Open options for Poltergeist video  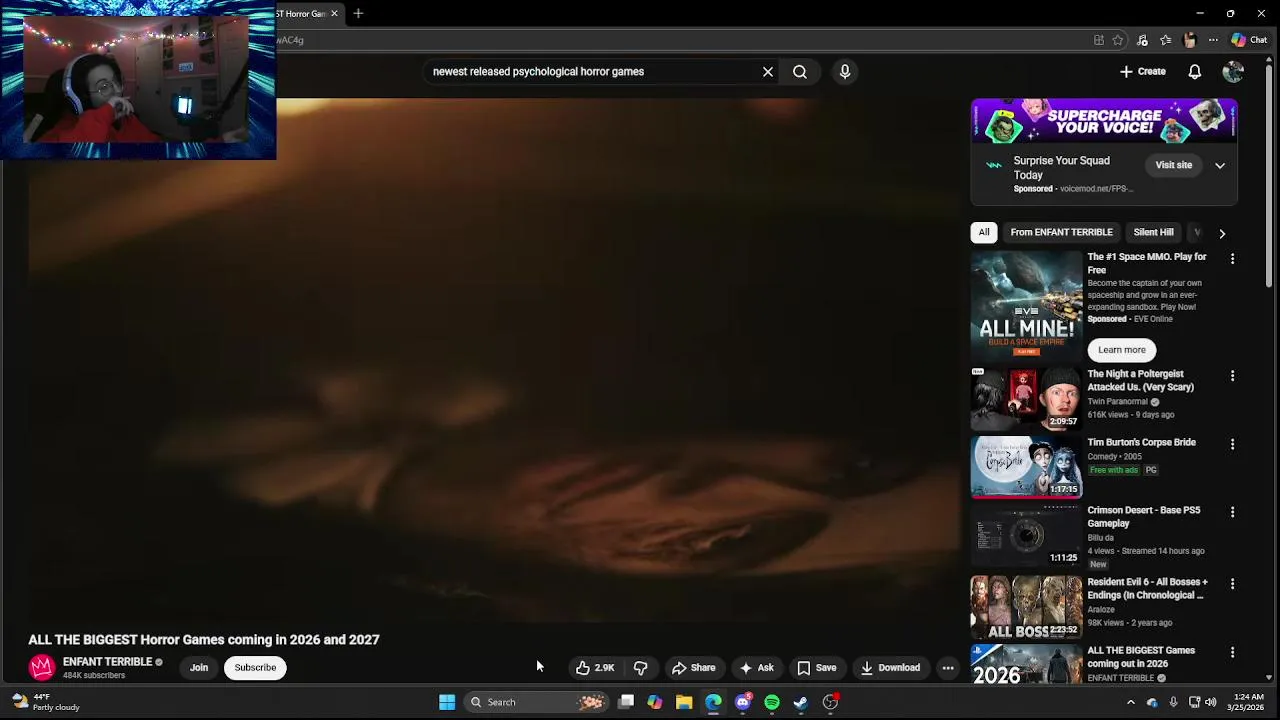pyautogui.click(x=1232, y=376)
